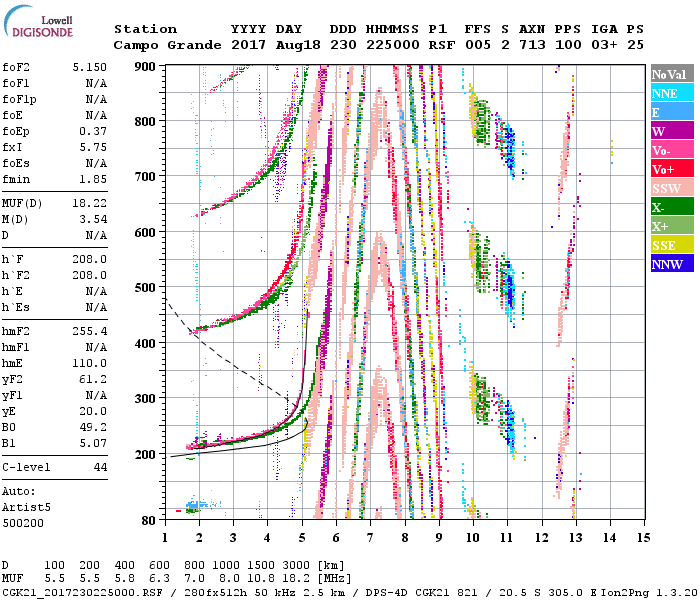Screen dimensions: 700x600
Task: Click the IGA value 03+ in header
Action: (604, 45)
